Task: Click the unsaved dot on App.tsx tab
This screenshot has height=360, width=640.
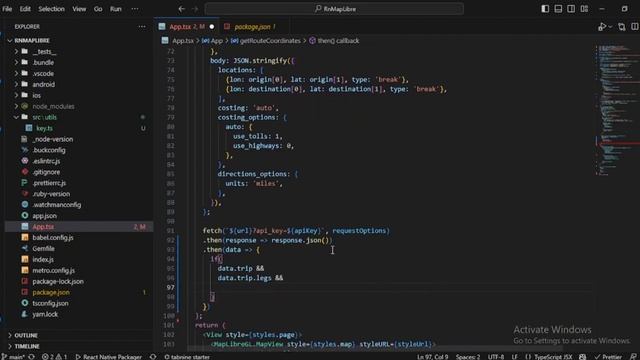Action: (212, 27)
